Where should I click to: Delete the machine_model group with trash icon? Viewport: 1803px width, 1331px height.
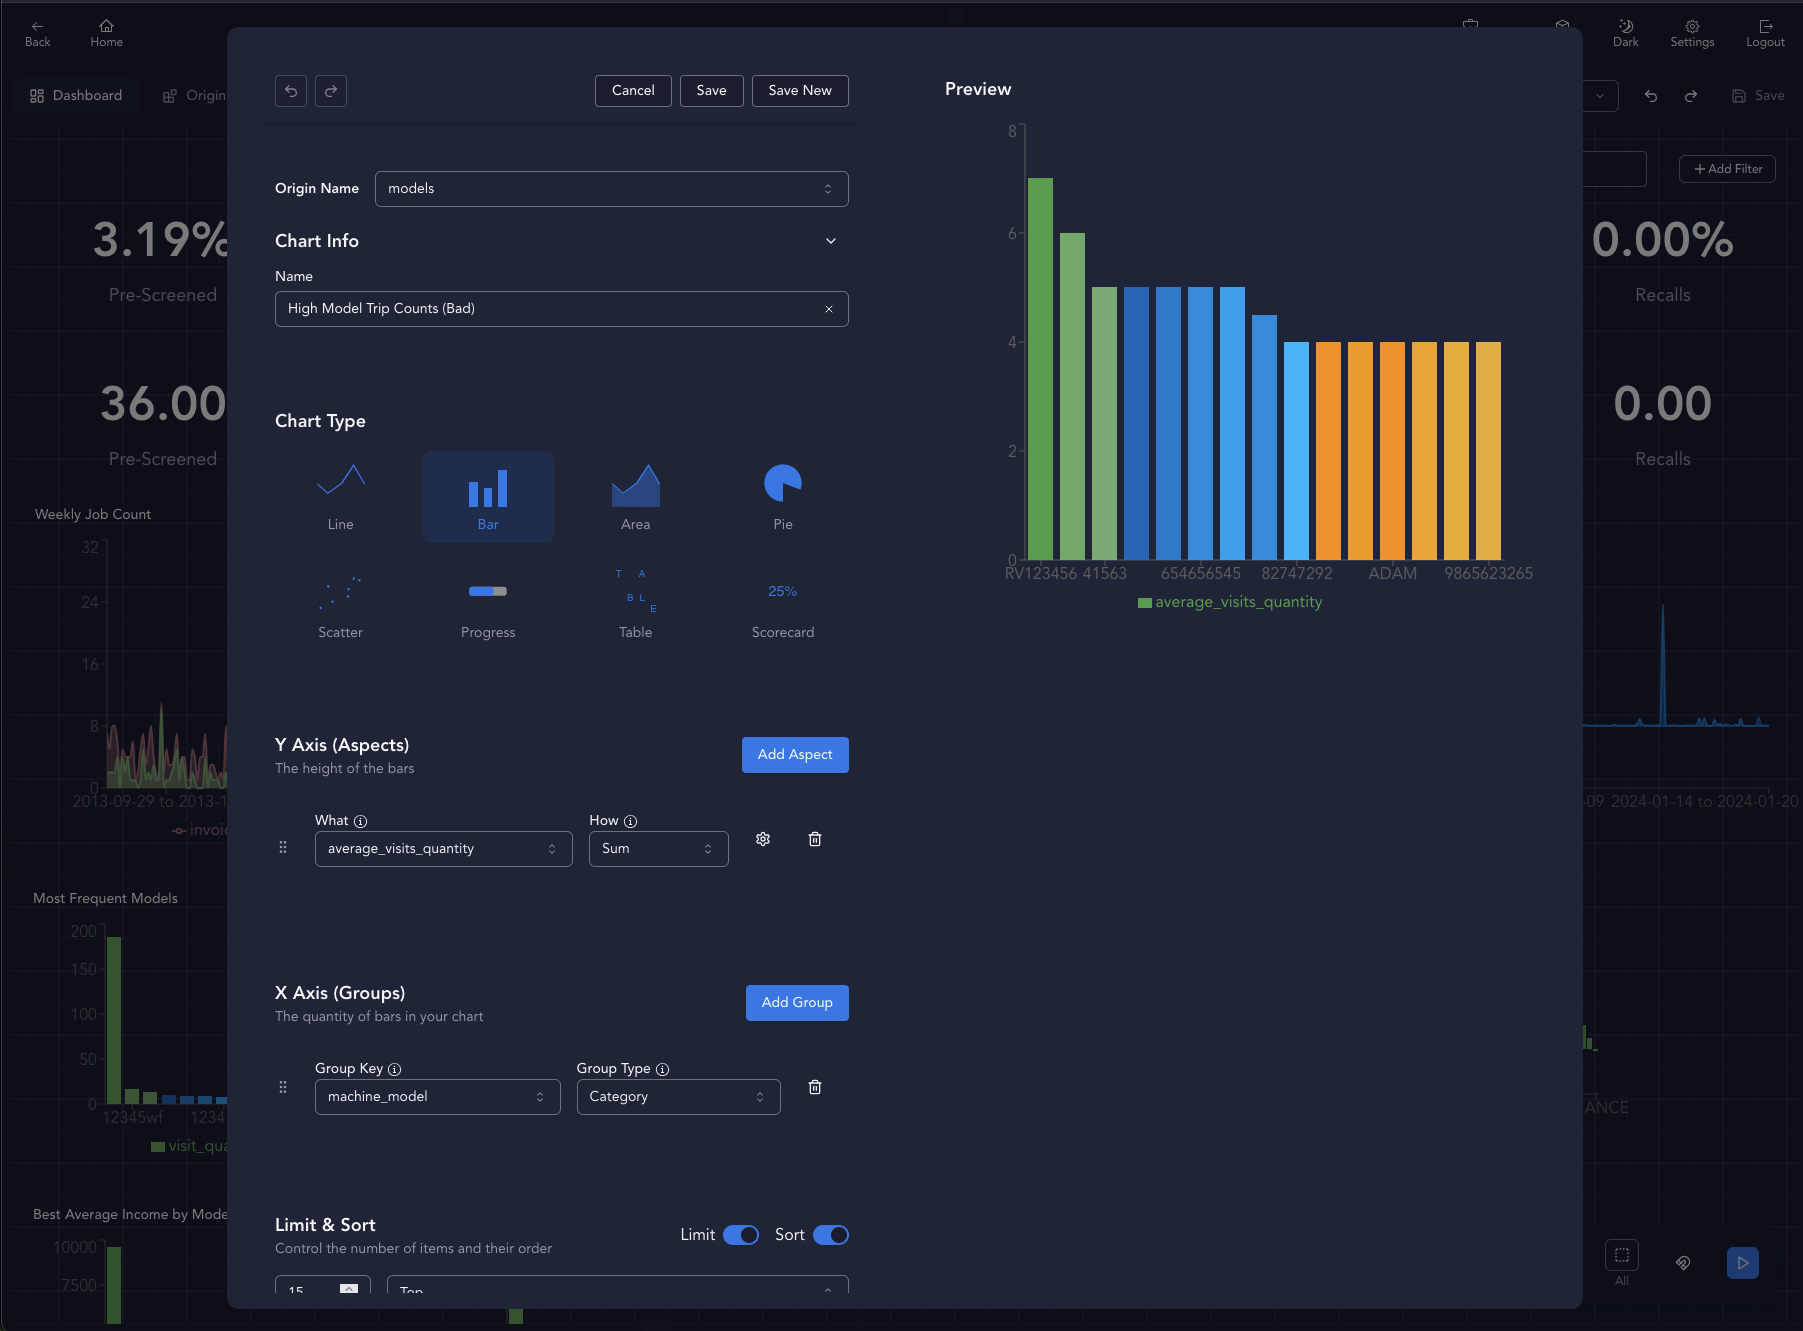pos(815,1087)
